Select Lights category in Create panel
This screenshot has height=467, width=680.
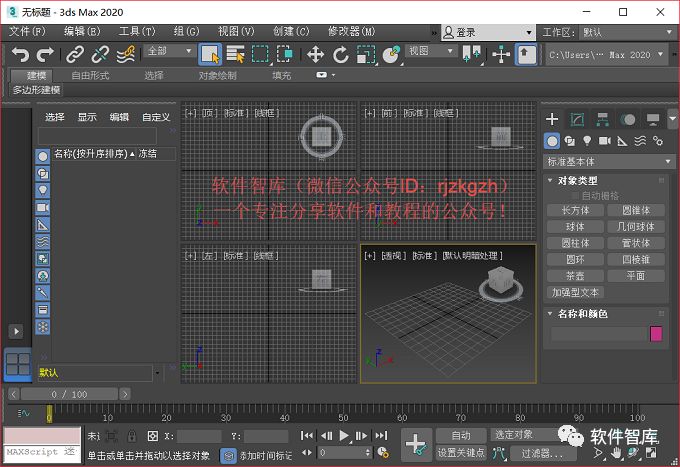(x=587, y=141)
